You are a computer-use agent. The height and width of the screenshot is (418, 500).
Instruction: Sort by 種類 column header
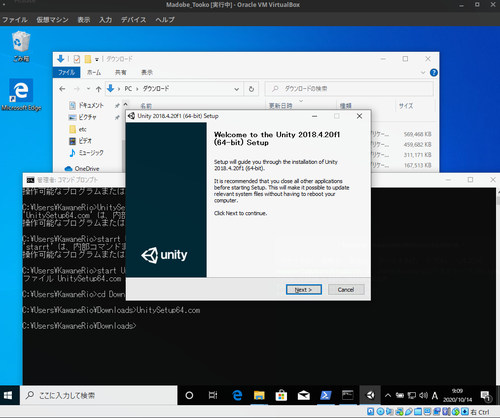pos(346,106)
